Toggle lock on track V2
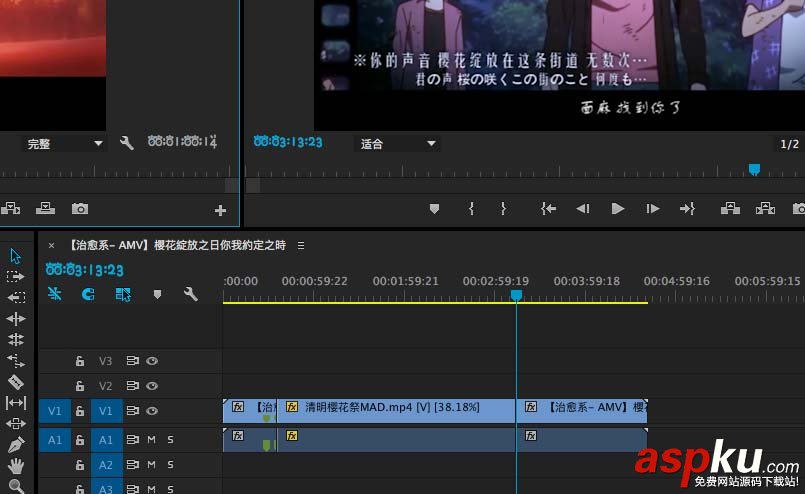805x494 pixels. [80, 386]
